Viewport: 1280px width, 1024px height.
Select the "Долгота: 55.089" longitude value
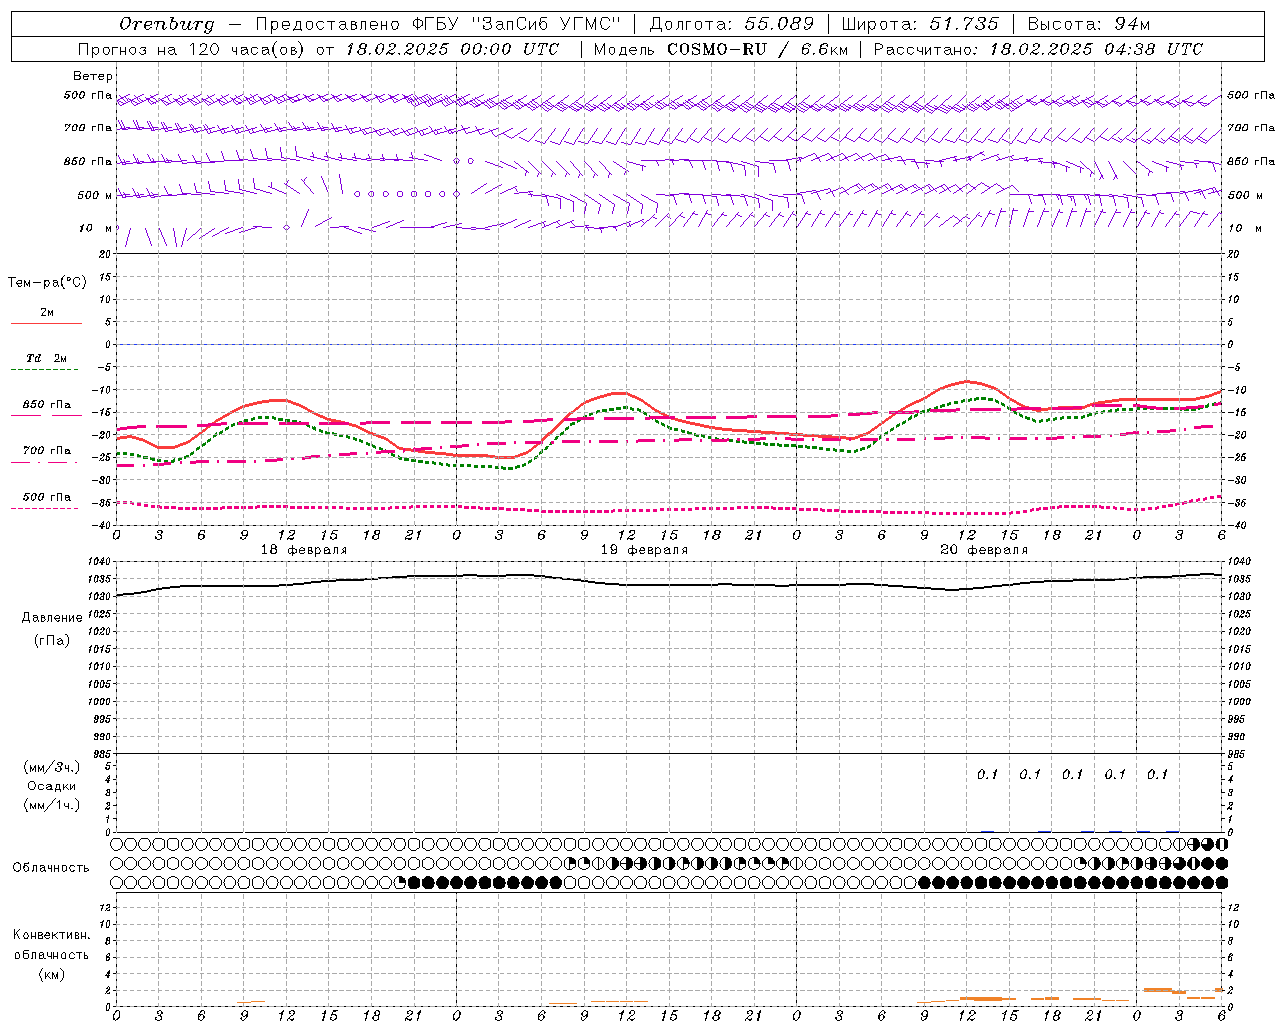pyautogui.click(x=731, y=24)
